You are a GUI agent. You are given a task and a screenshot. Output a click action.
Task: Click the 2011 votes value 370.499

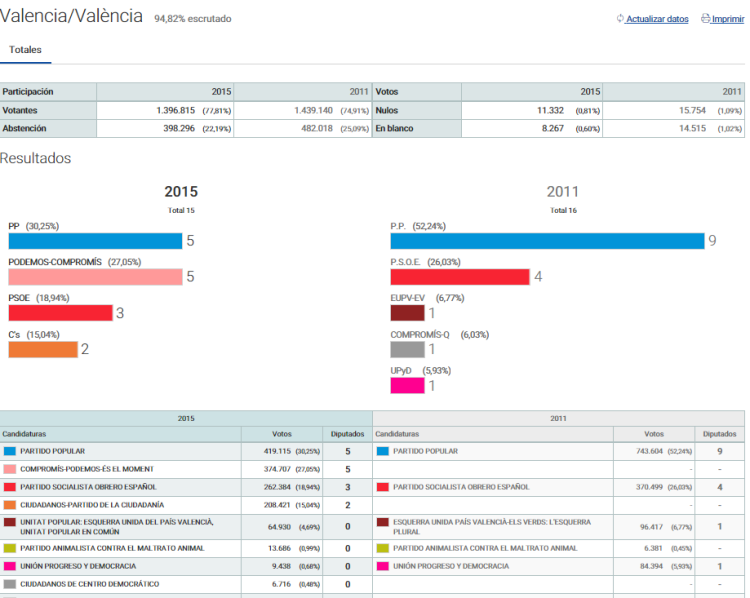pyautogui.click(x=649, y=487)
